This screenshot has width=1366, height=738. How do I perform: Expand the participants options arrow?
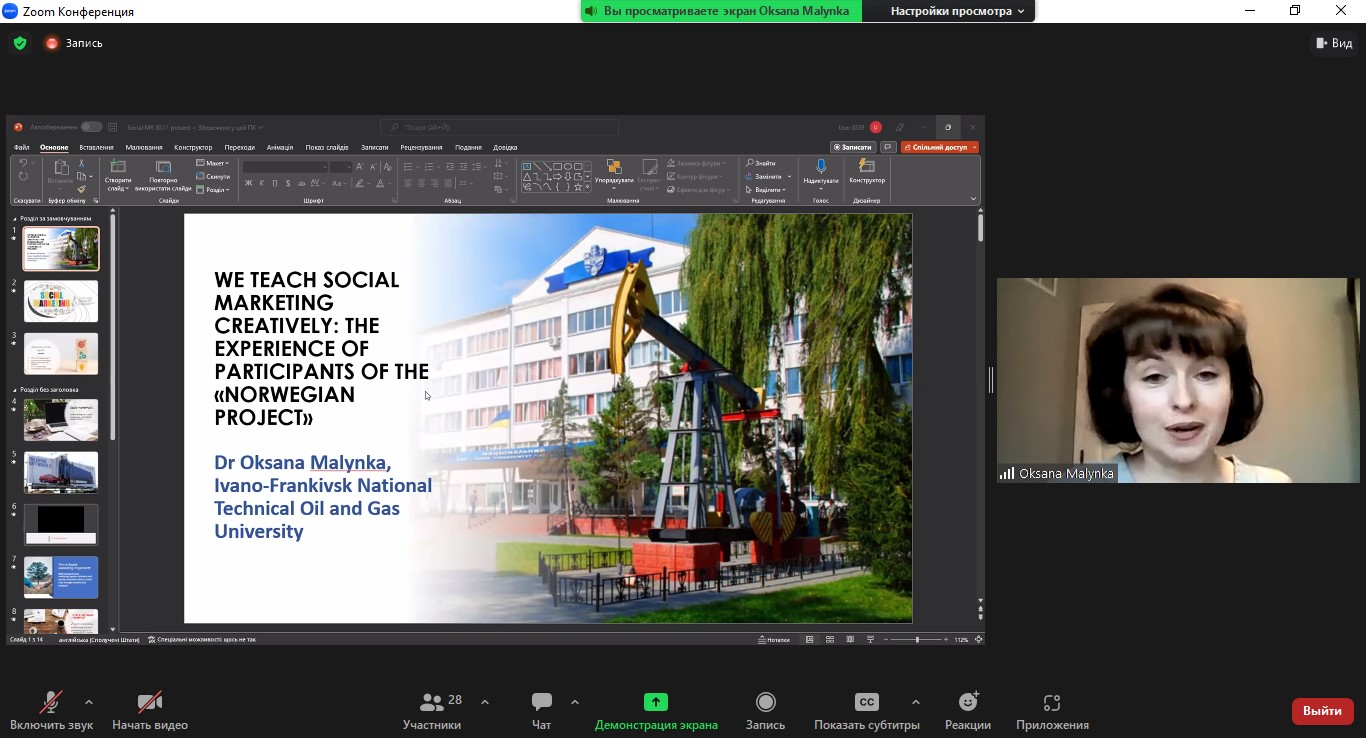pyautogui.click(x=485, y=702)
